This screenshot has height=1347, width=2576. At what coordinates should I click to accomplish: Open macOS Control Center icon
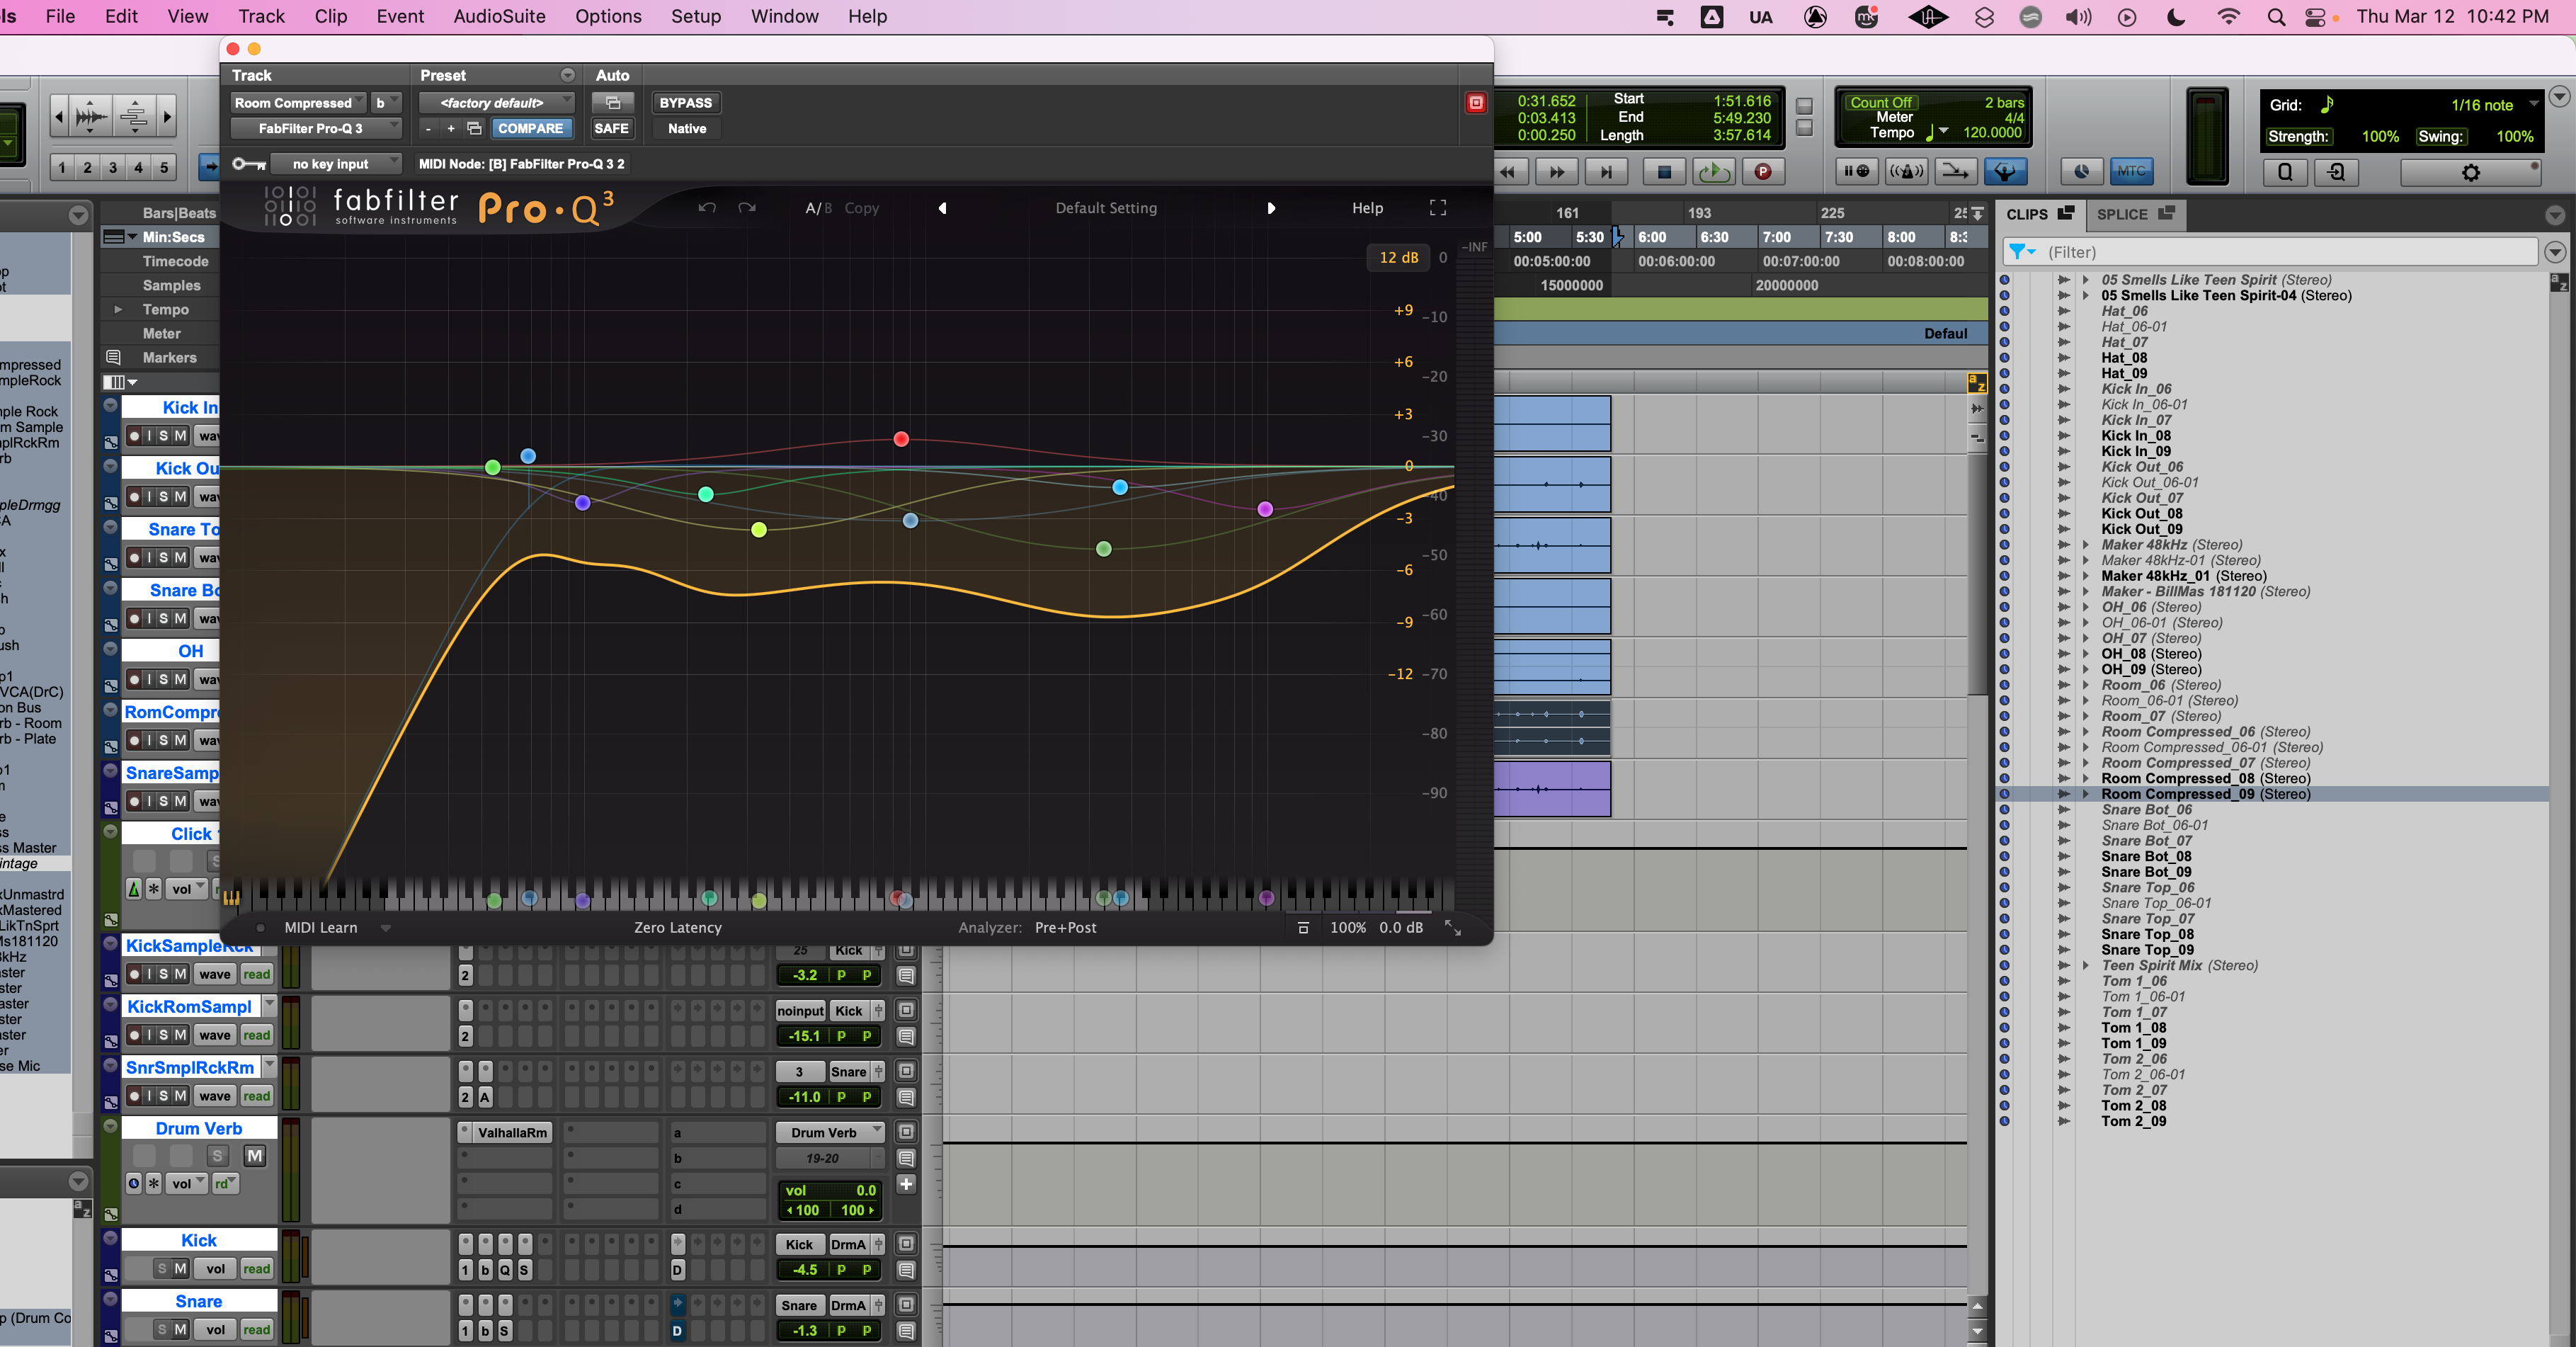(x=2315, y=17)
